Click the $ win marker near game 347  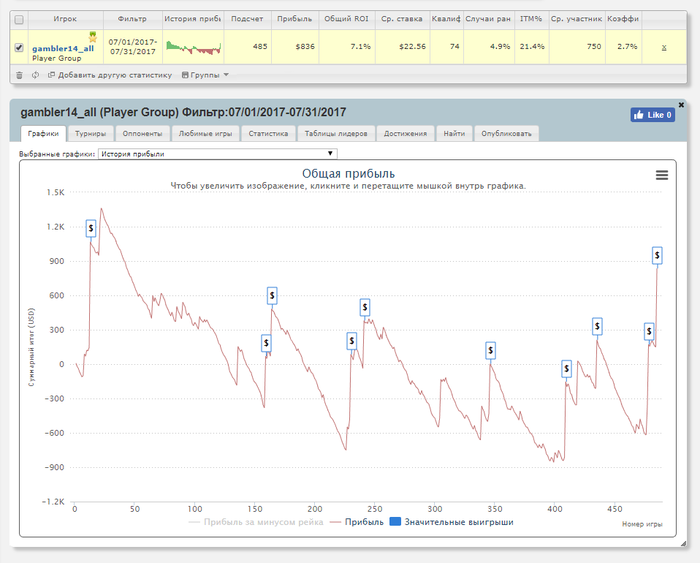[x=491, y=351]
